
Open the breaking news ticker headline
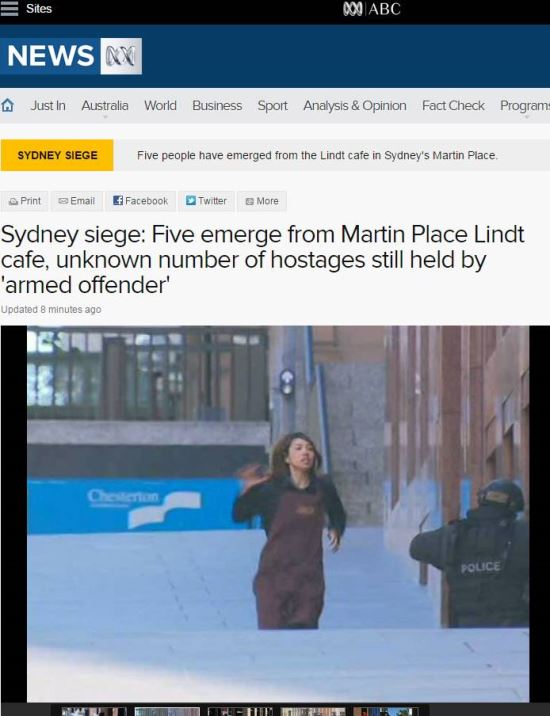317,155
